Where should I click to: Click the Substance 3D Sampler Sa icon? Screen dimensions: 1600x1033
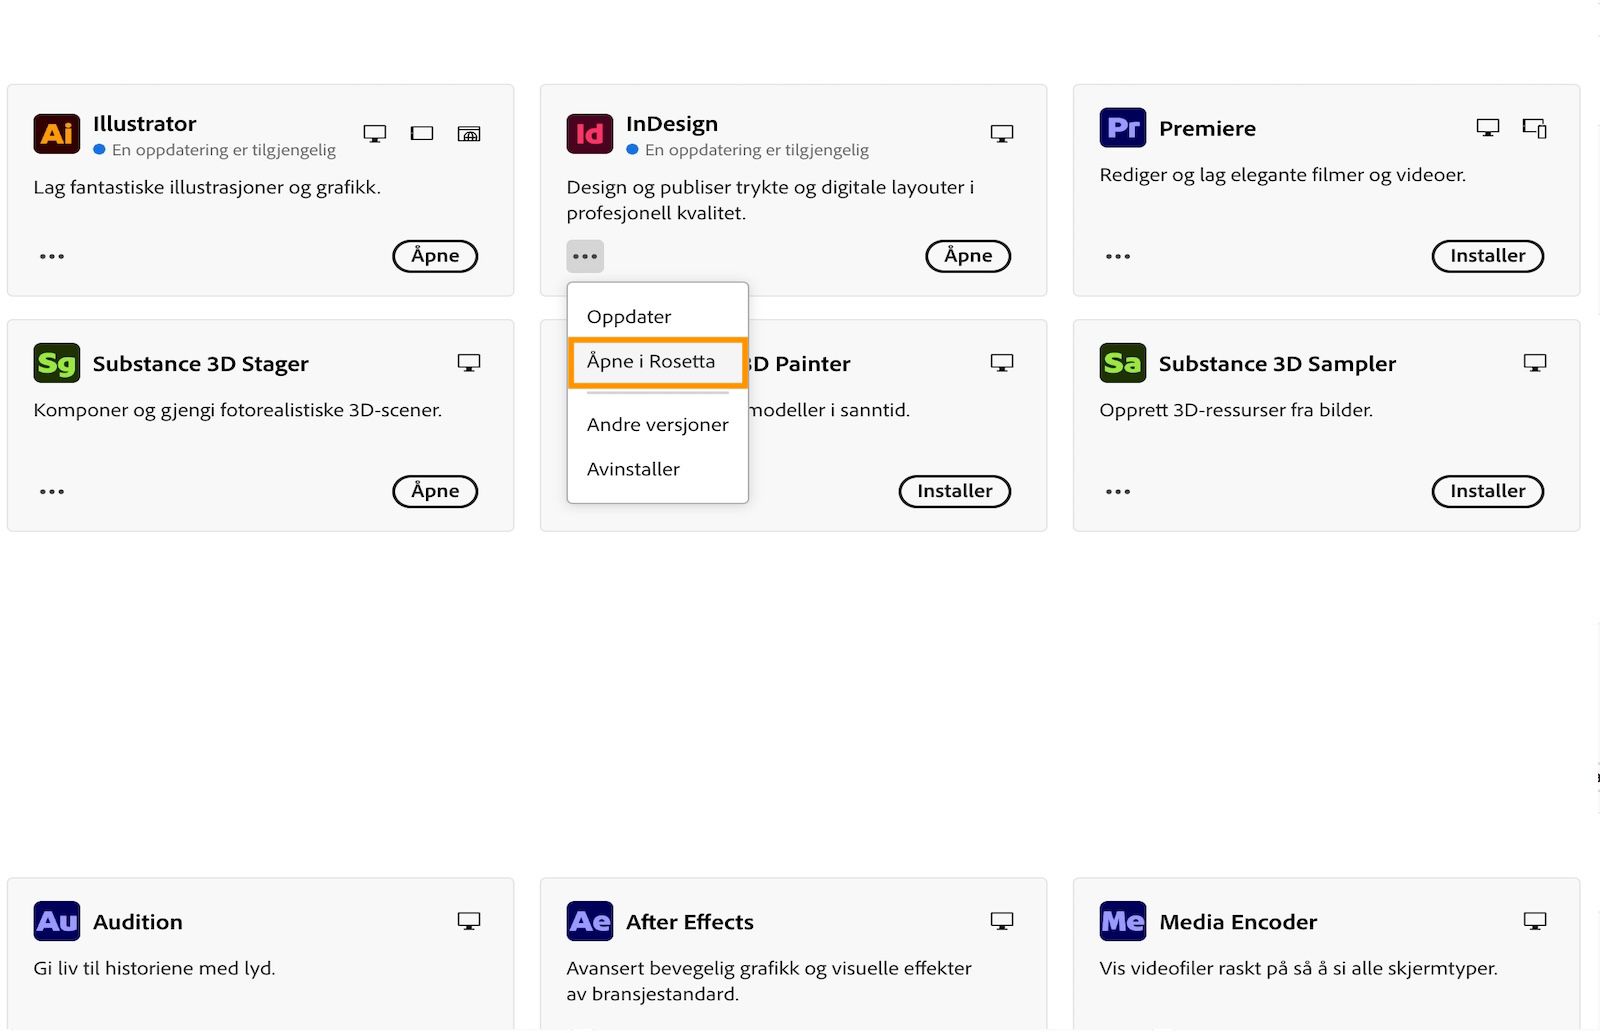[x=1123, y=363]
